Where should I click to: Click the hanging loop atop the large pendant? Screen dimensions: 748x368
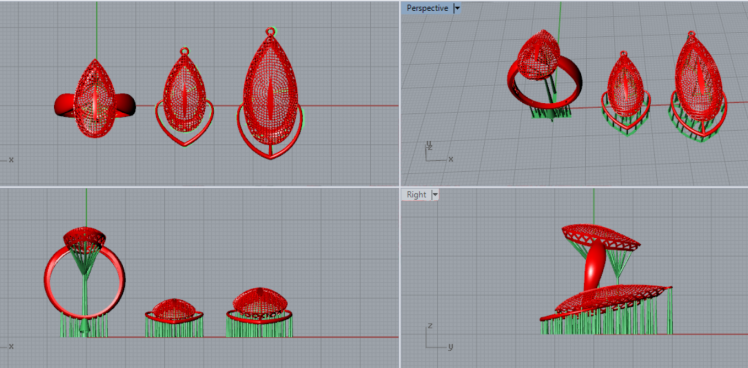(270, 32)
